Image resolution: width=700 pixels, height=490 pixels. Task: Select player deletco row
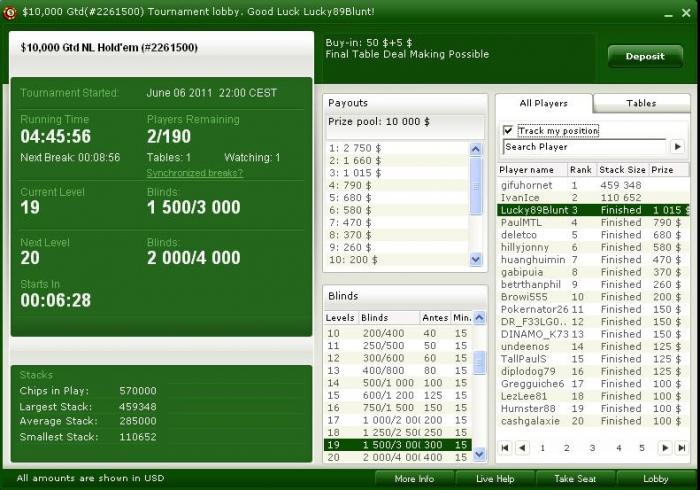click(x=593, y=235)
